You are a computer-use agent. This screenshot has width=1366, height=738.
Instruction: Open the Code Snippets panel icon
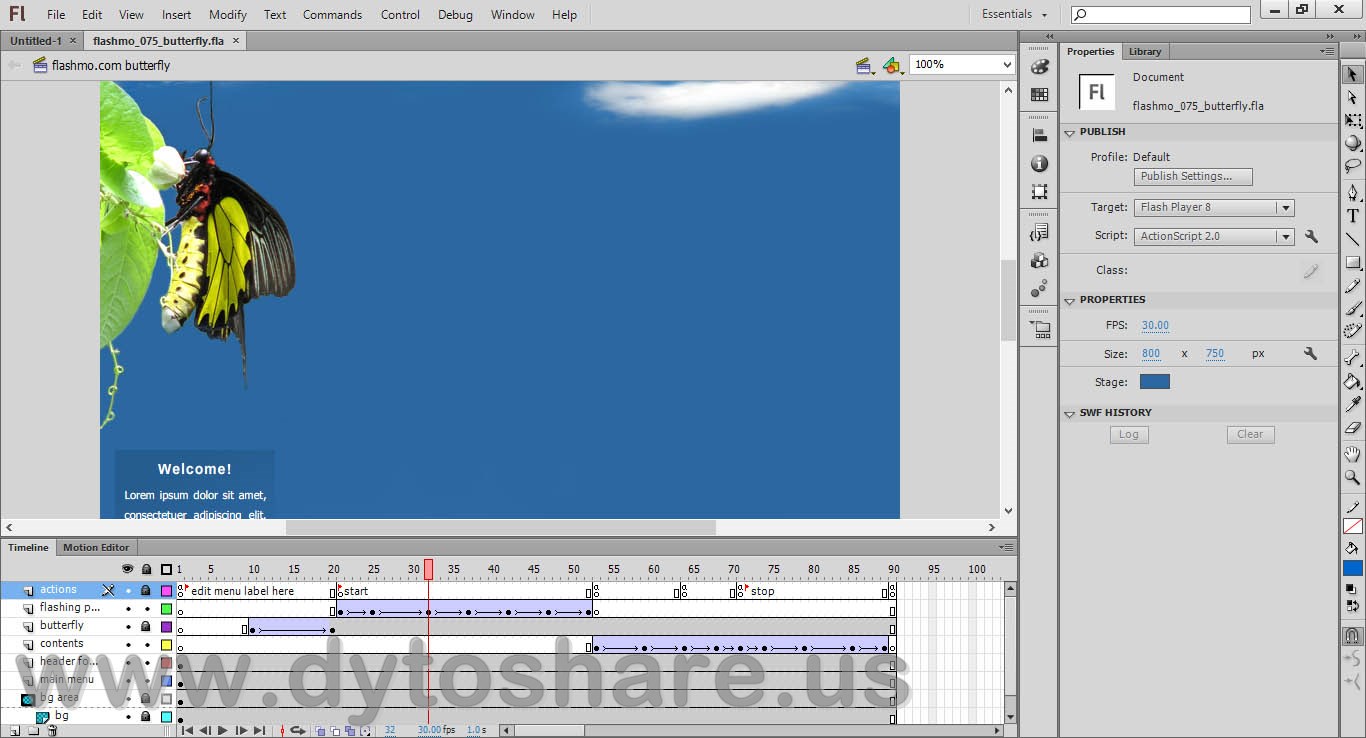[1040, 233]
